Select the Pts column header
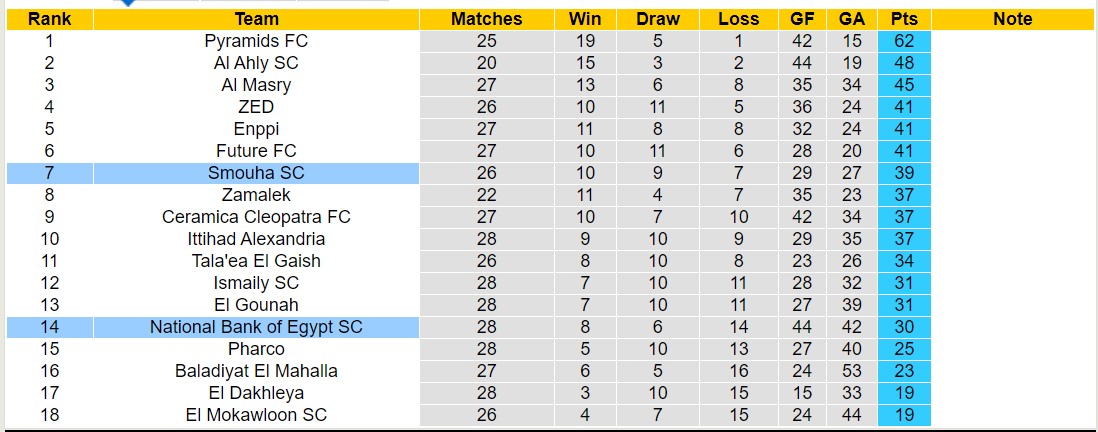This screenshot has width=1098, height=432. (904, 19)
